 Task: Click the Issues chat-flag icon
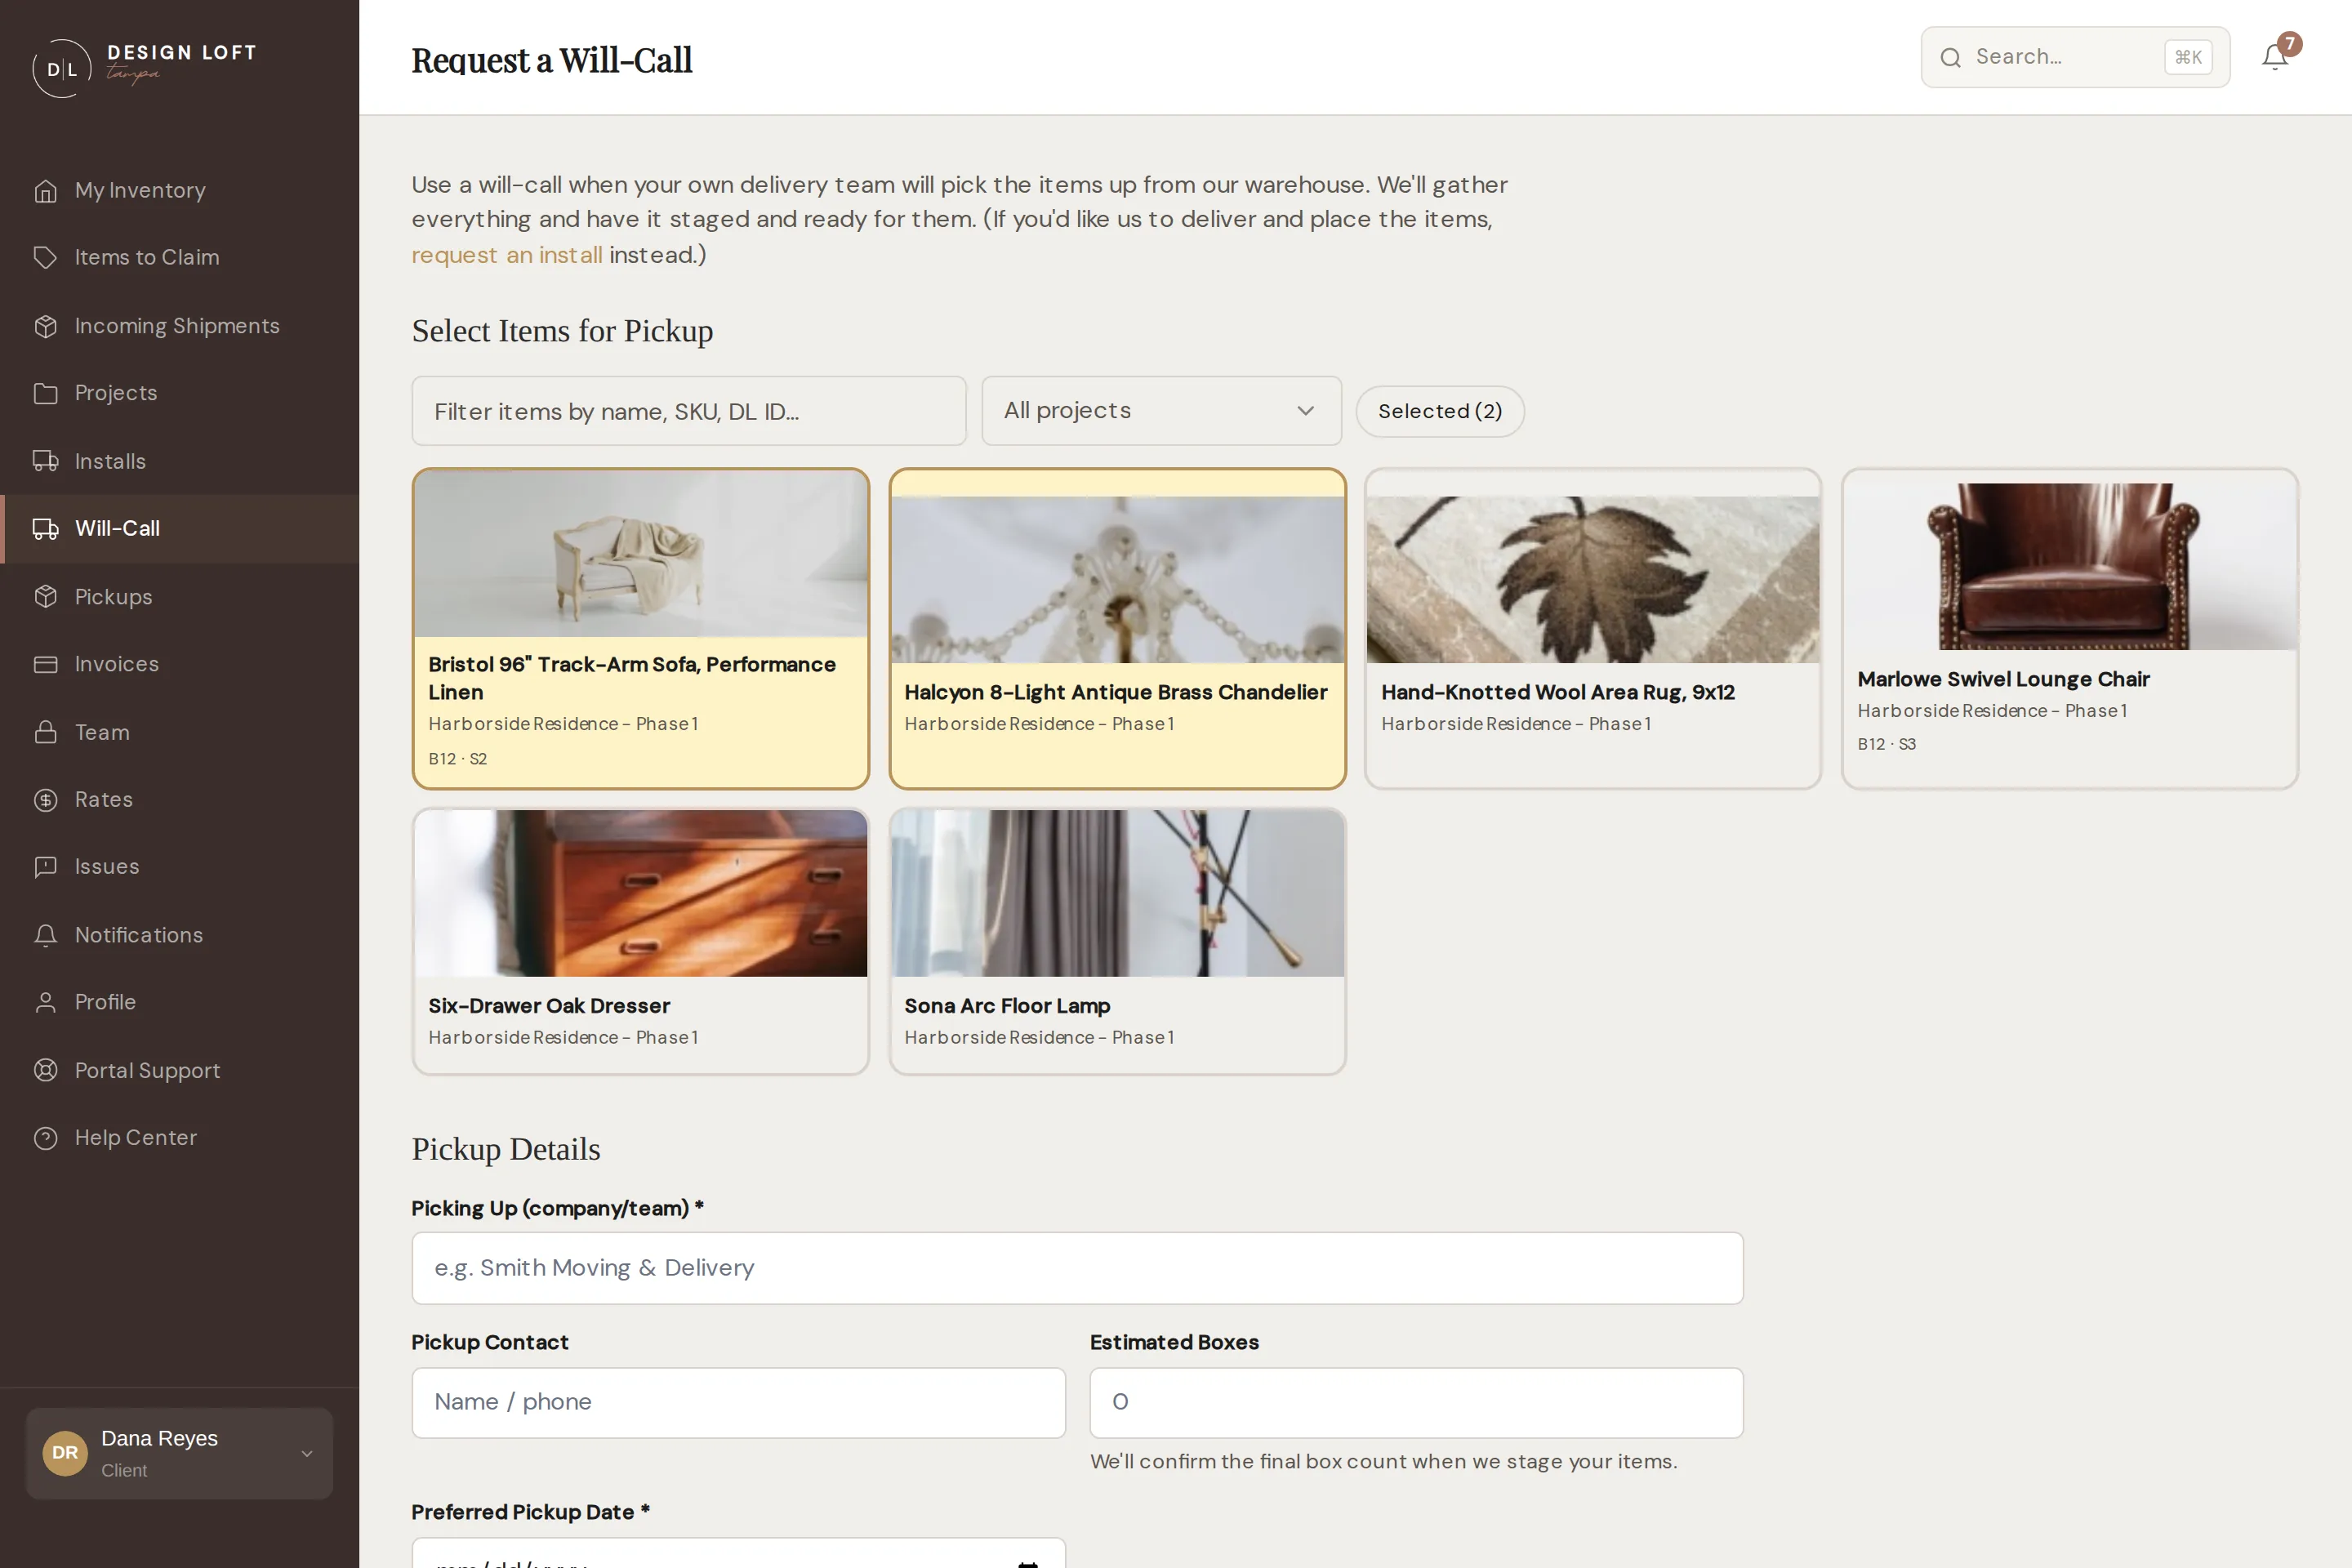coord(45,867)
